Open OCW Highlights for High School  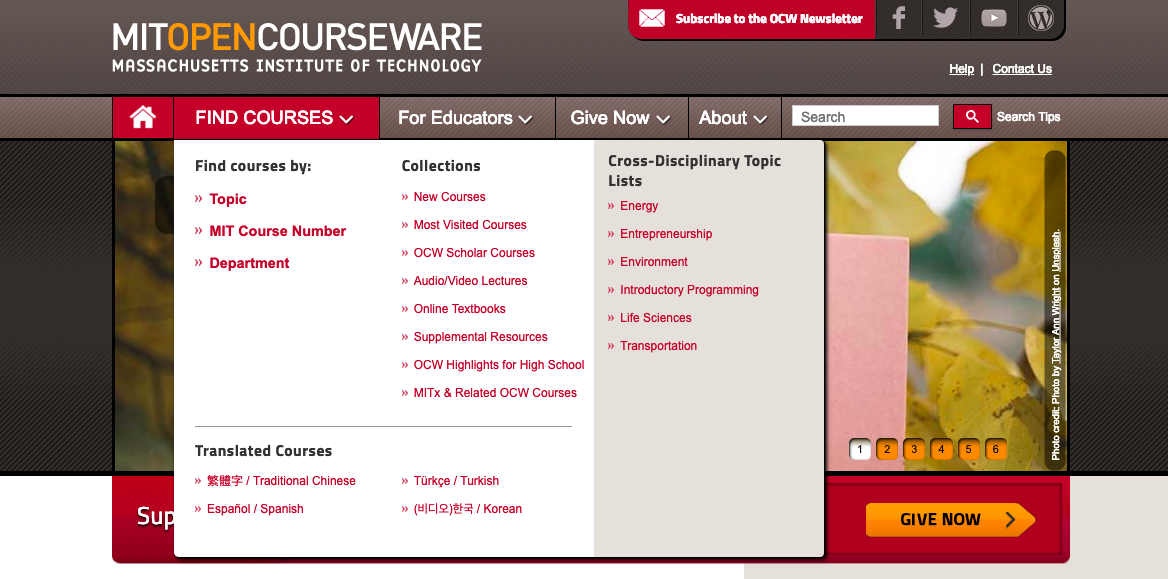point(499,364)
